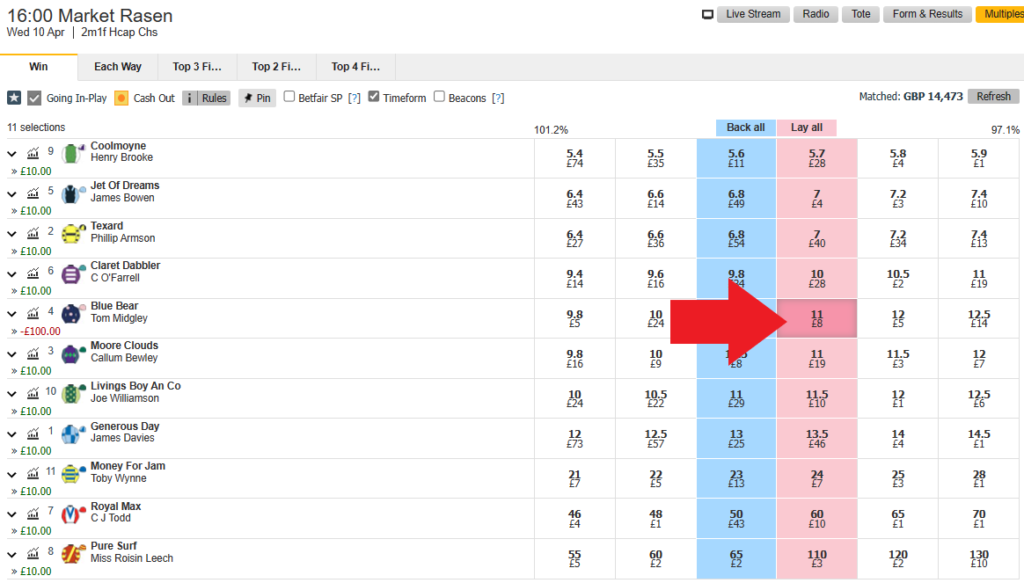Switch to the Win tab
The image size is (1024, 583).
[x=39, y=67]
